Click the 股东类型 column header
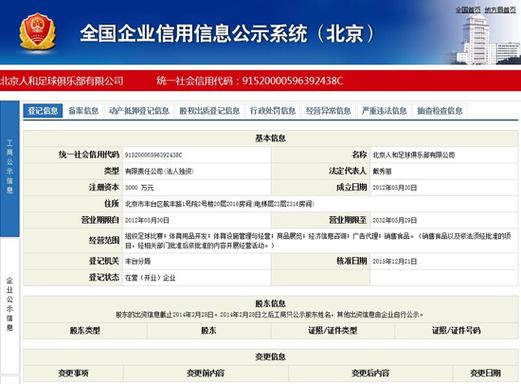This screenshot has width=521, height=384. 85,331
